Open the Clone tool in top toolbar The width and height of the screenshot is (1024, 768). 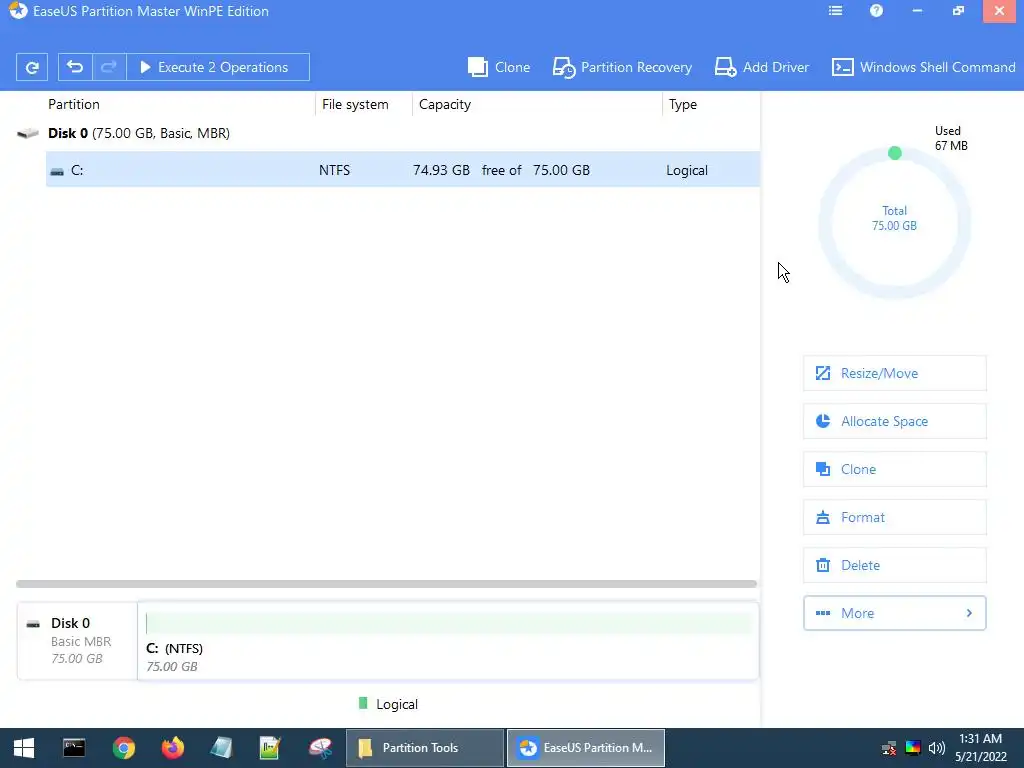(499, 67)
